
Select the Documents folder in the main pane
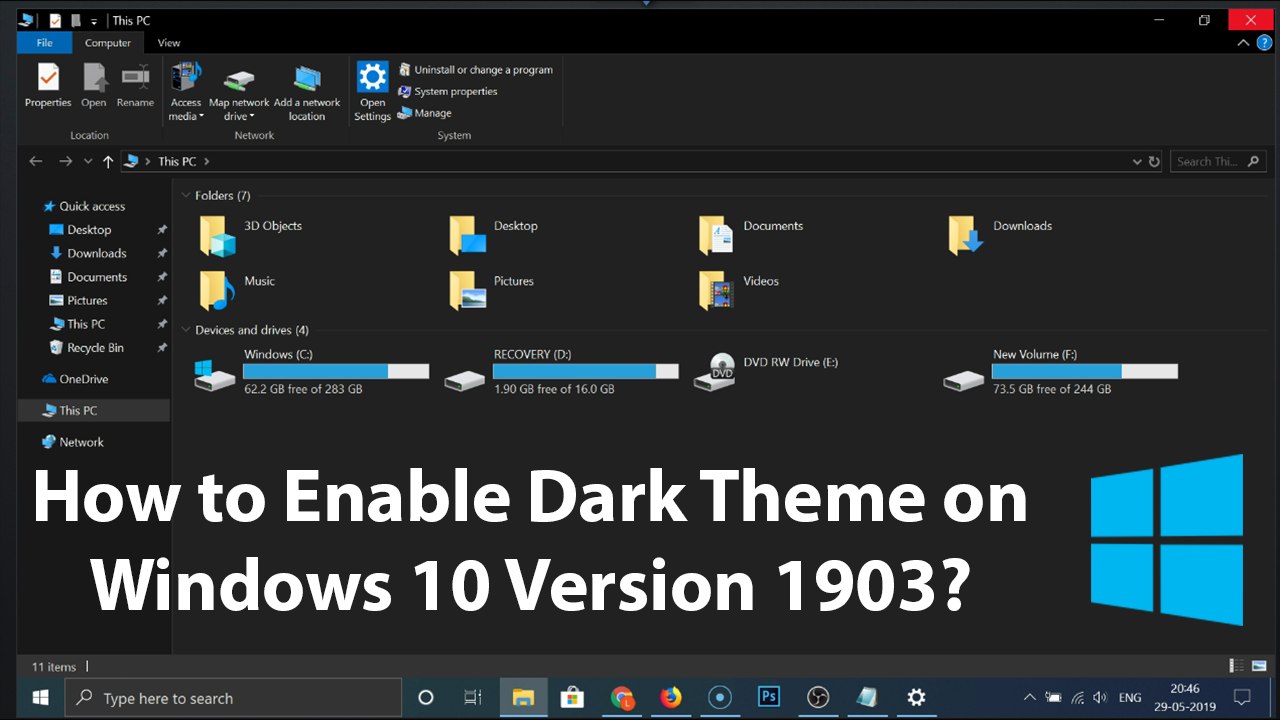point(750,236)
